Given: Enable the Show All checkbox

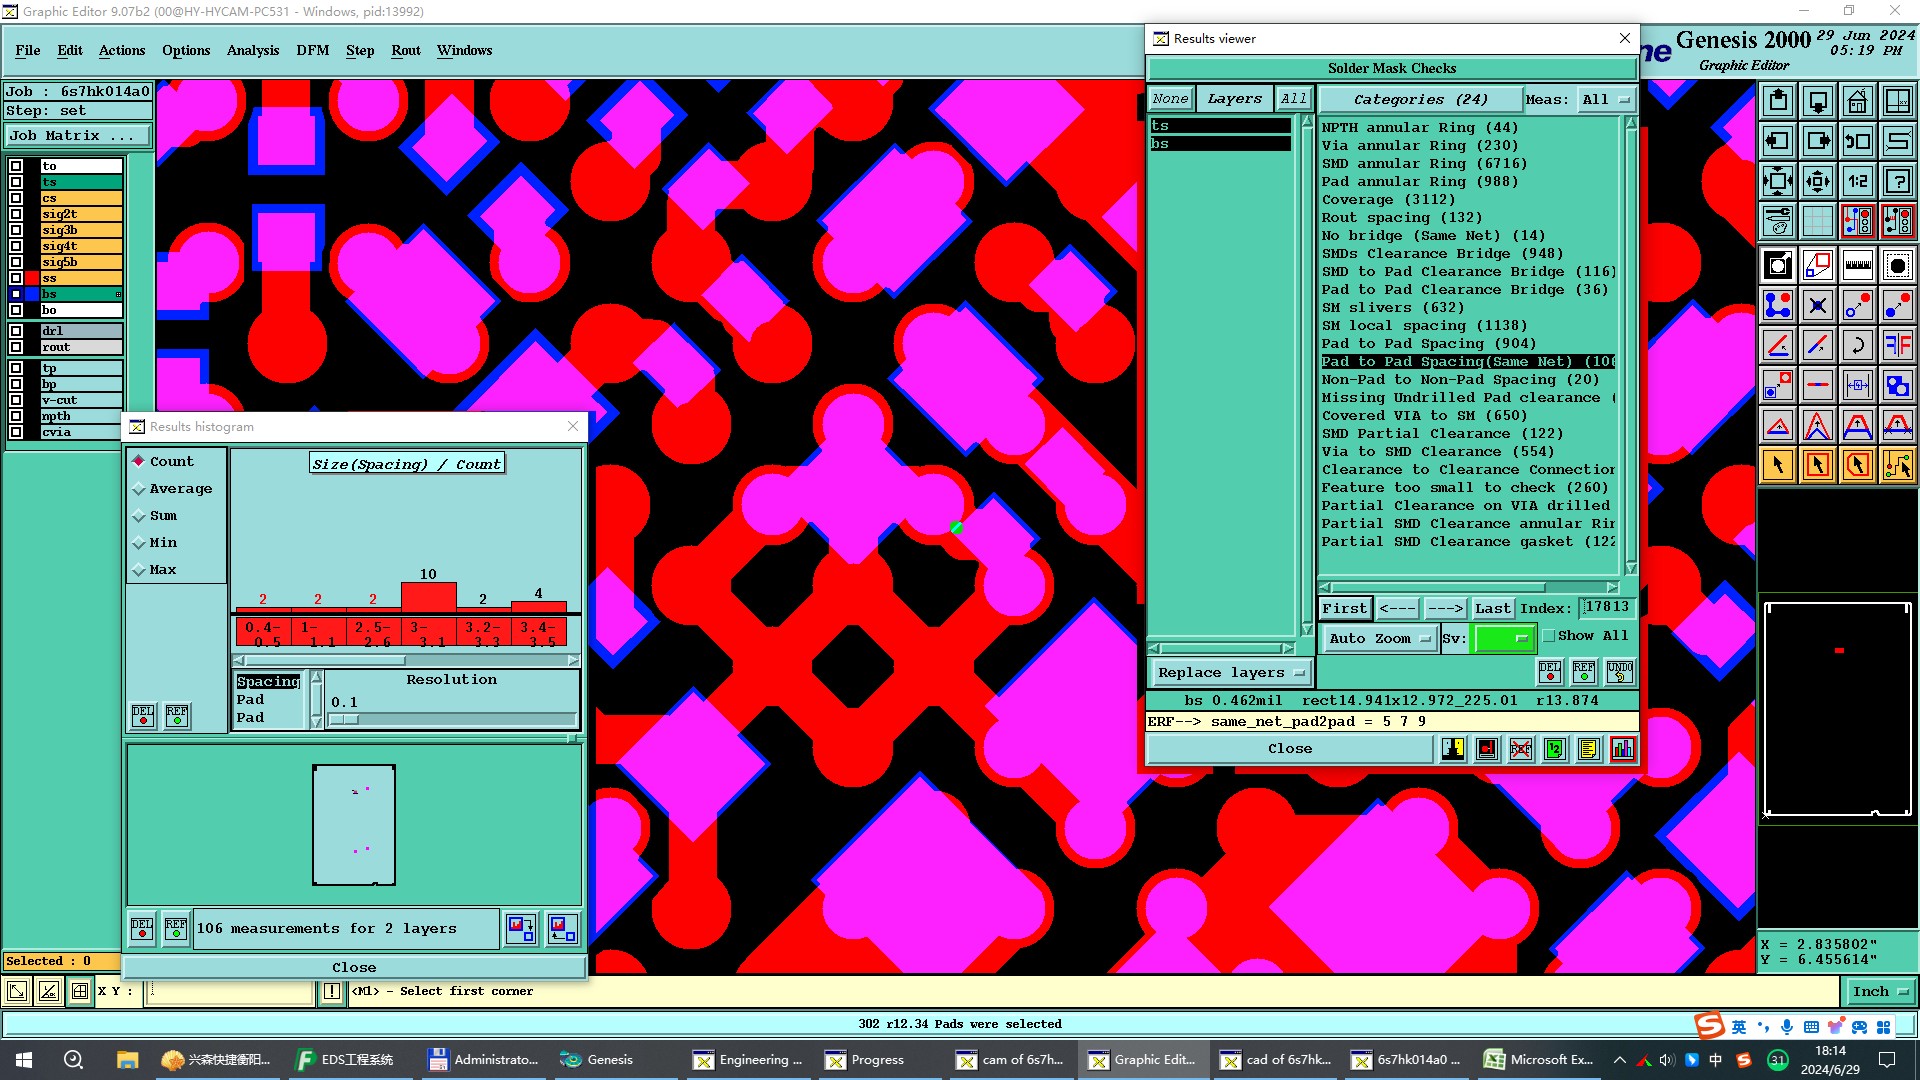Looking at the screenshot, I should pyautogui.click(x=1549, y=636).
